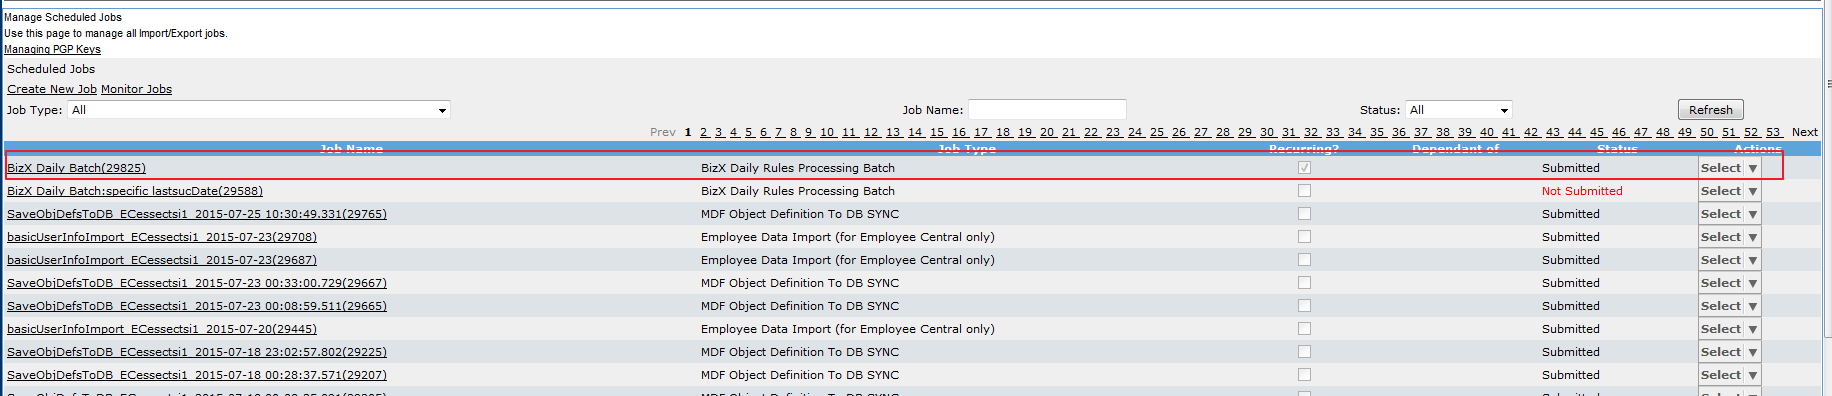Click 'BizX Daily Rules Processing Batch' in first row

tap(798, 168)
